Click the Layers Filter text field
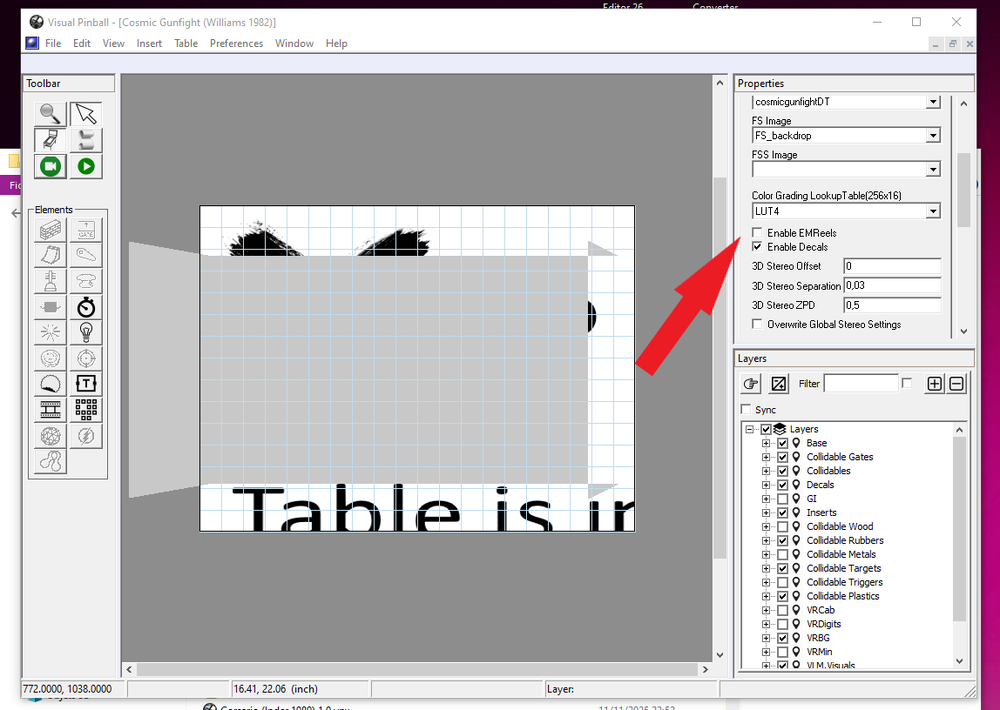 (861, 383)
